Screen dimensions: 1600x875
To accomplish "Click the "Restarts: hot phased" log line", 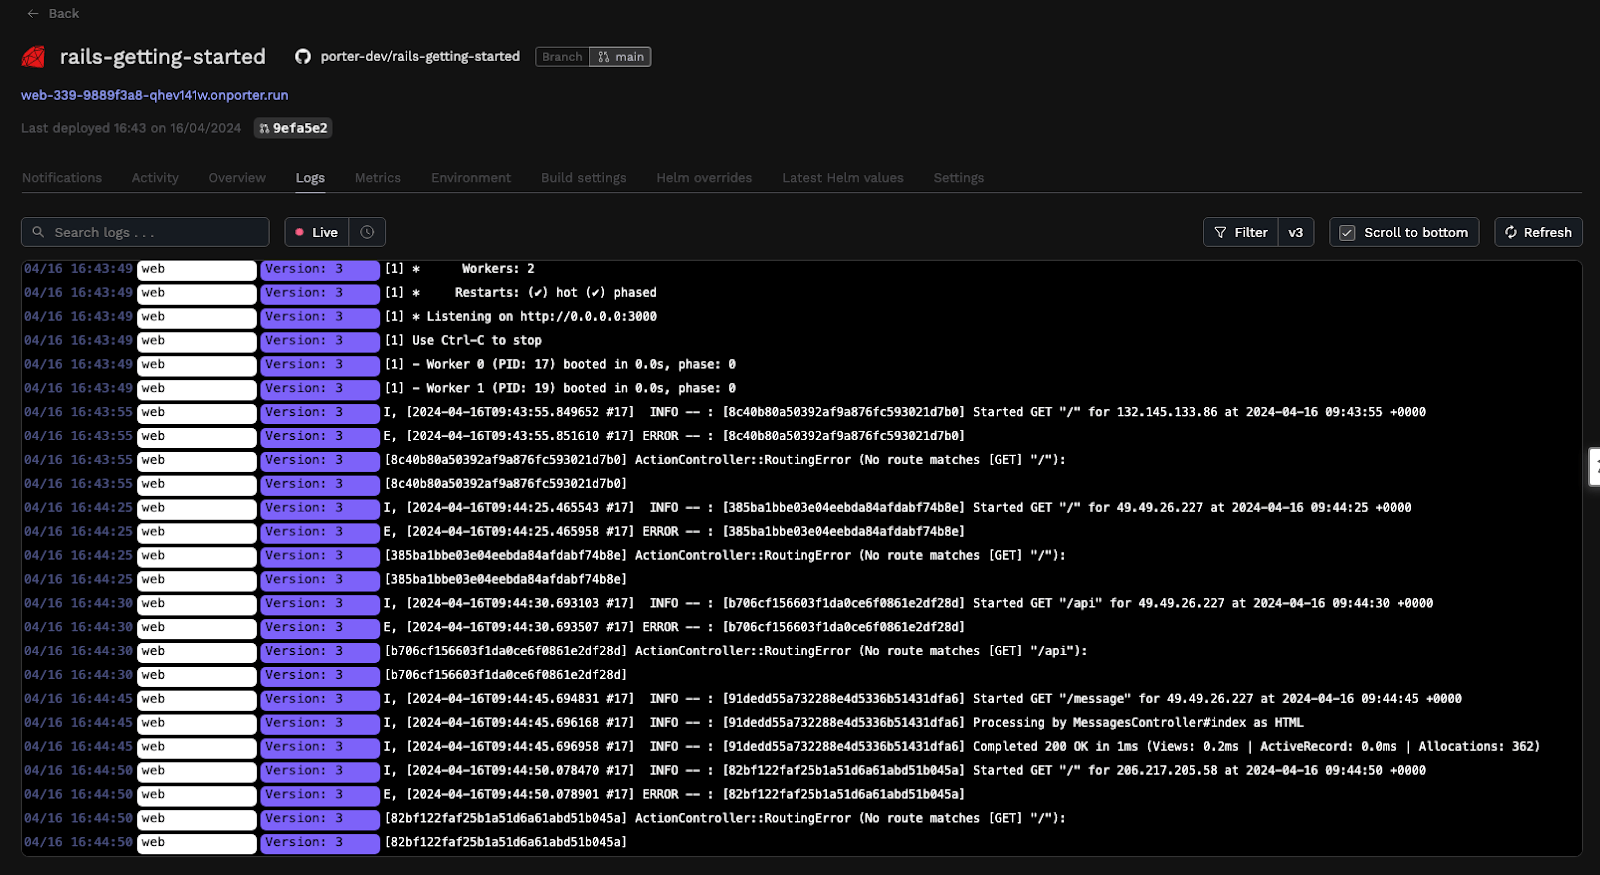I will 521,293.
